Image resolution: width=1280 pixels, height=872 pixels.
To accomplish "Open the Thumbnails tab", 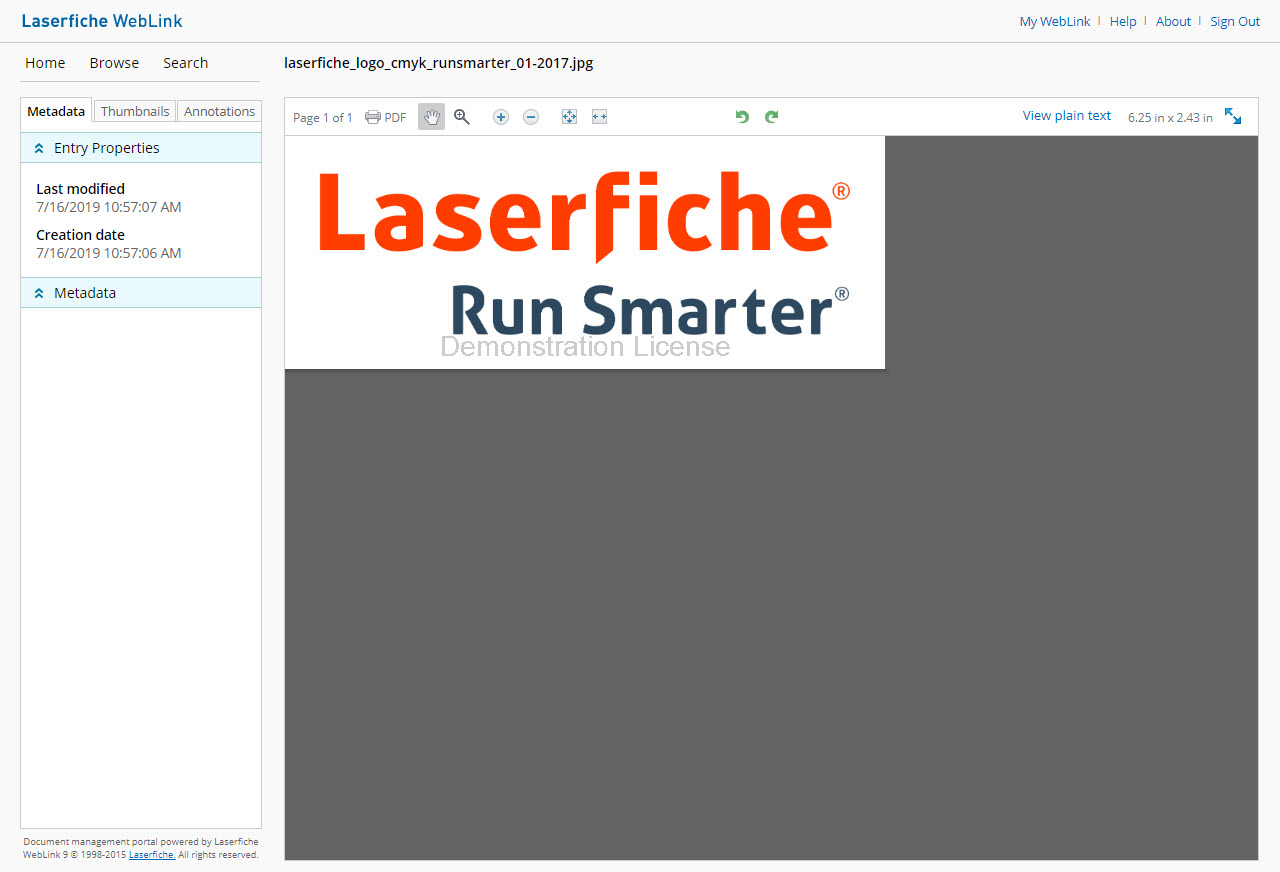I will pyautogui.click(x=135, y=111).
